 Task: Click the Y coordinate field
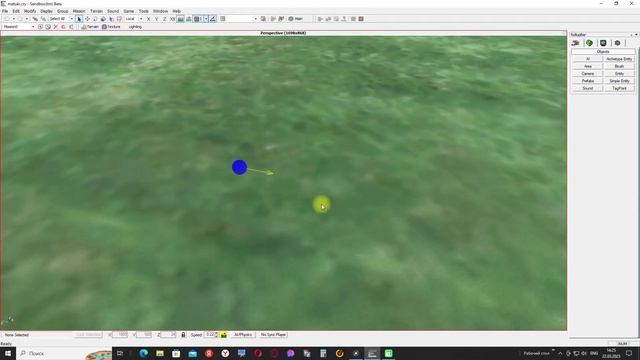144,335
